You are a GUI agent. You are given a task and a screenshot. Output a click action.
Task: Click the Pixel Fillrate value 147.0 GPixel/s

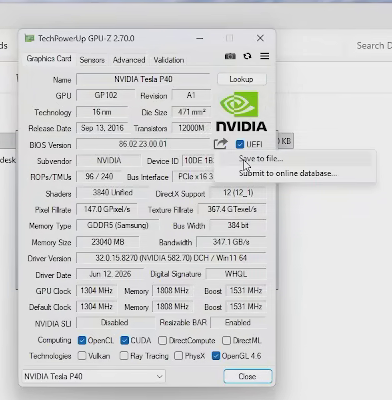[107, 209]
